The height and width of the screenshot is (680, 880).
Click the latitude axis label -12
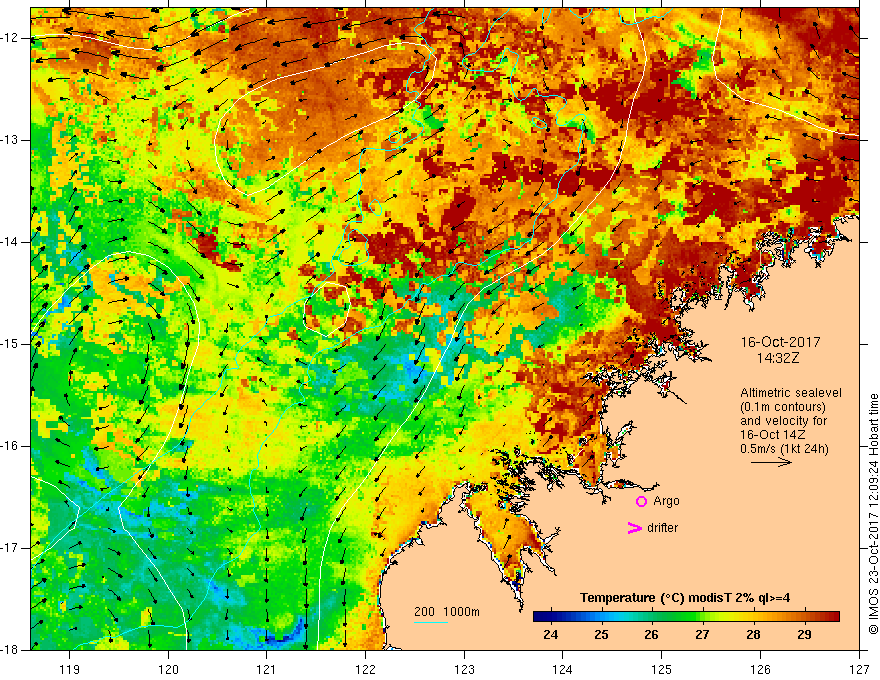point(11,38)
